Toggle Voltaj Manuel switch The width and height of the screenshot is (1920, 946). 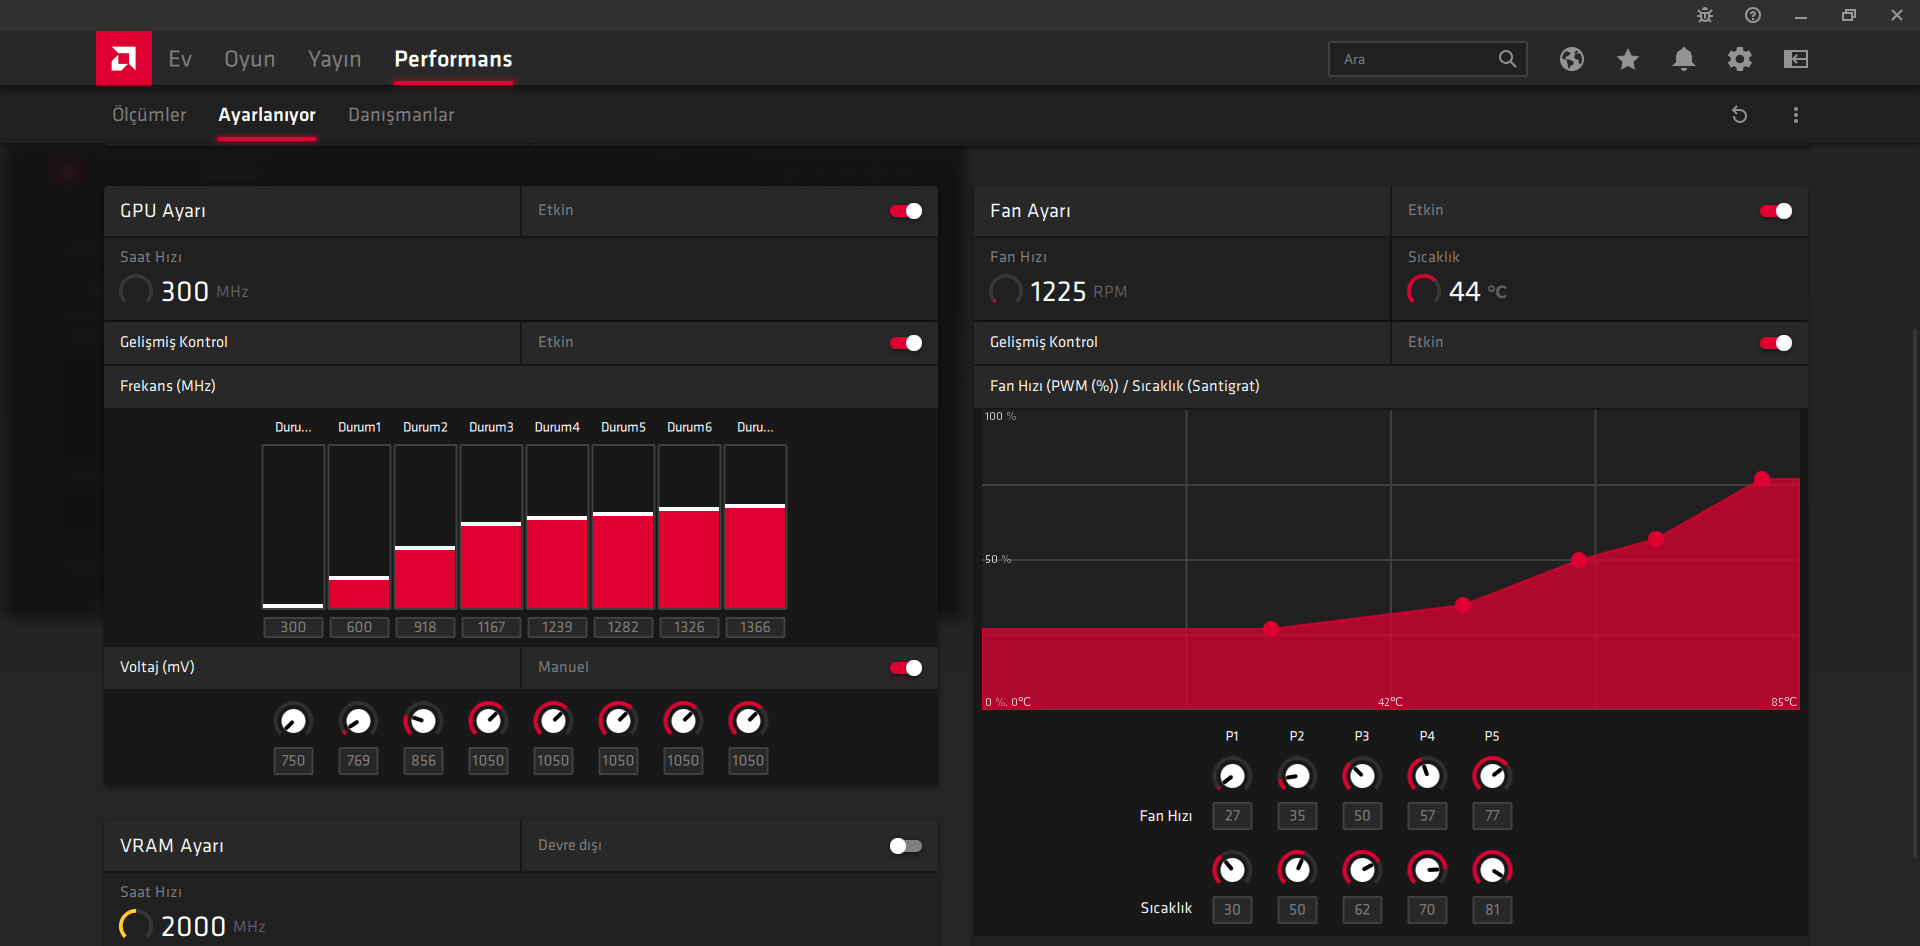[906, 668]
